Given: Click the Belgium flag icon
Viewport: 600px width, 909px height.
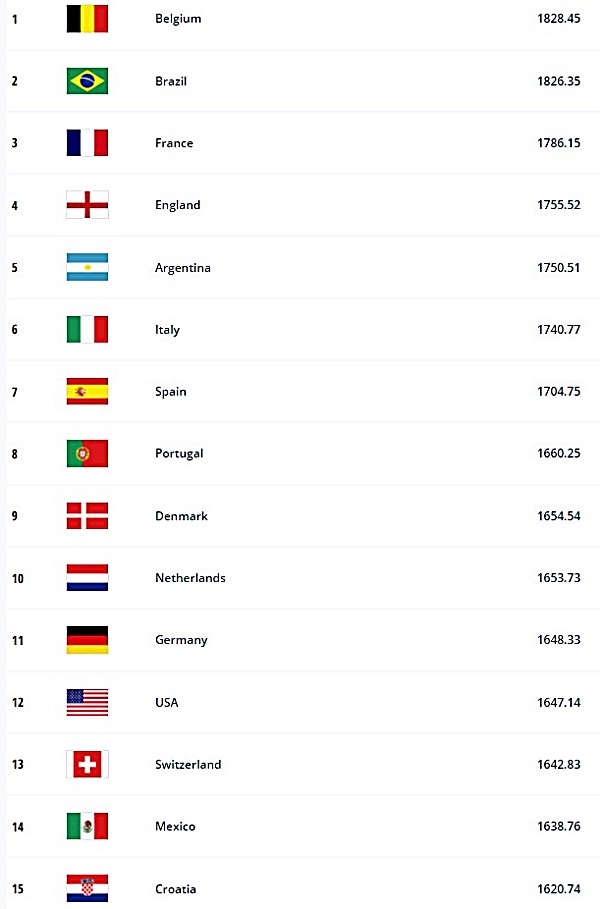Looking at the screenshot, I should pyautogui.click(x=87, y=19).
